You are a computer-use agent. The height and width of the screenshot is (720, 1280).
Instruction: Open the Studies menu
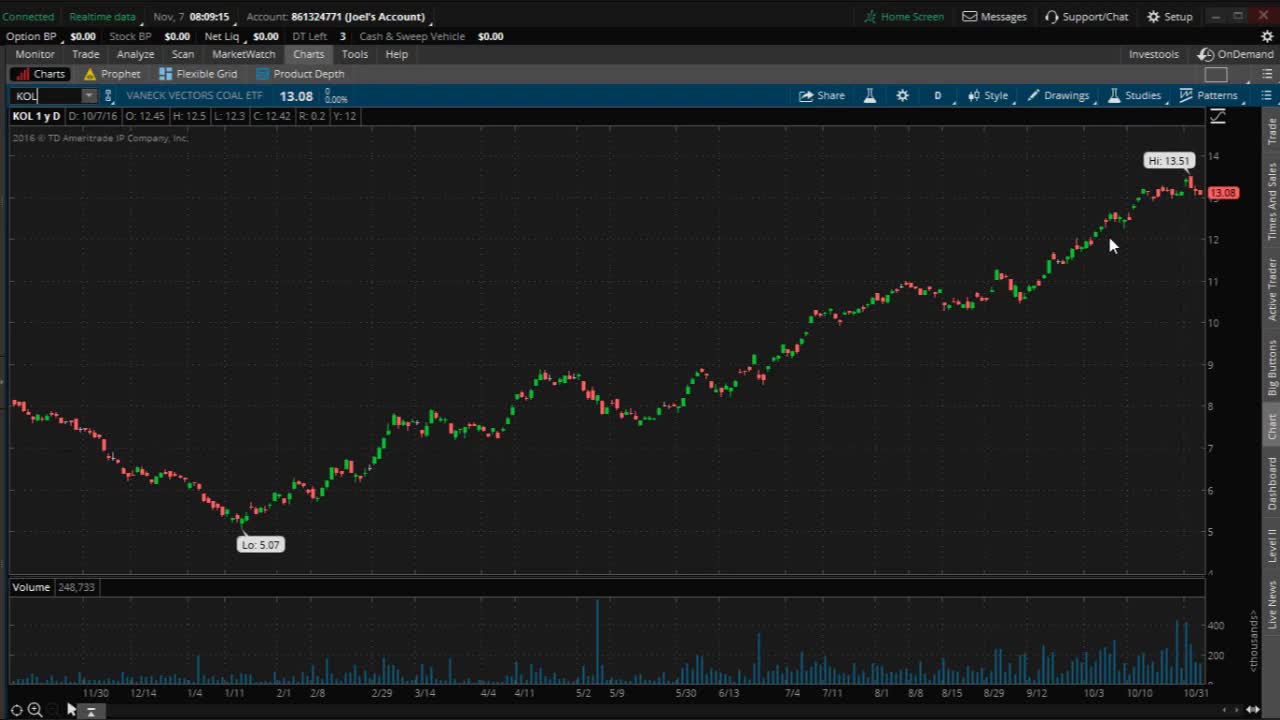(x=1135, y=96)
